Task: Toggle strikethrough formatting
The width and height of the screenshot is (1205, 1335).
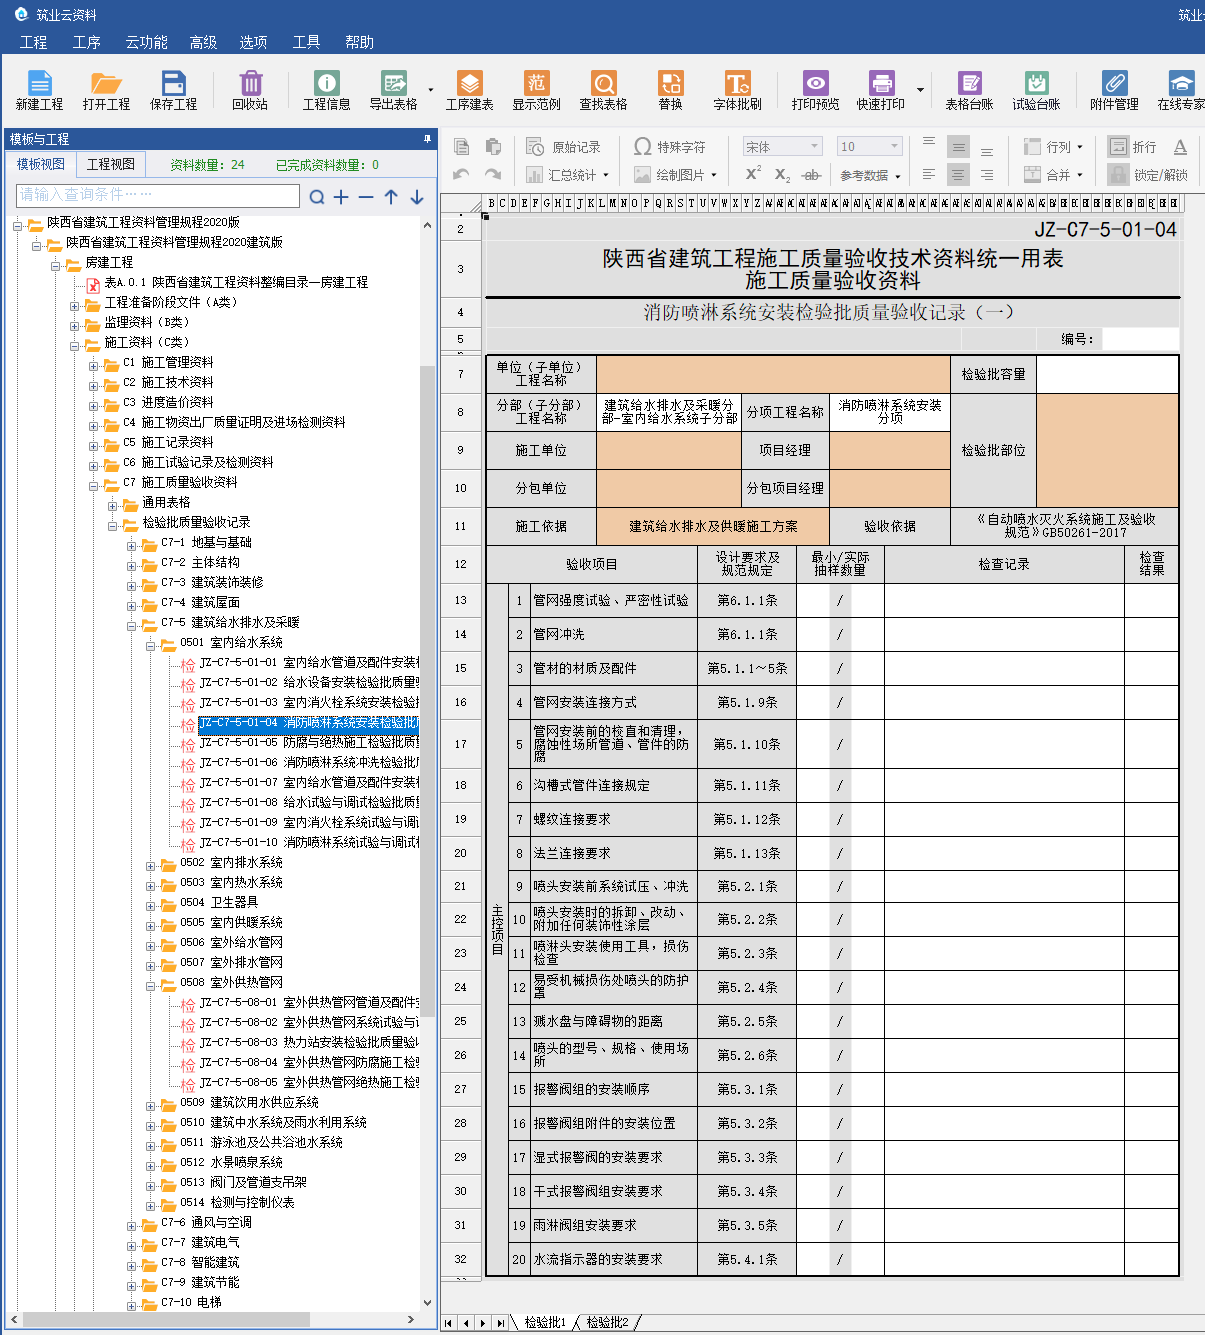Action: (x=811, y=175)
